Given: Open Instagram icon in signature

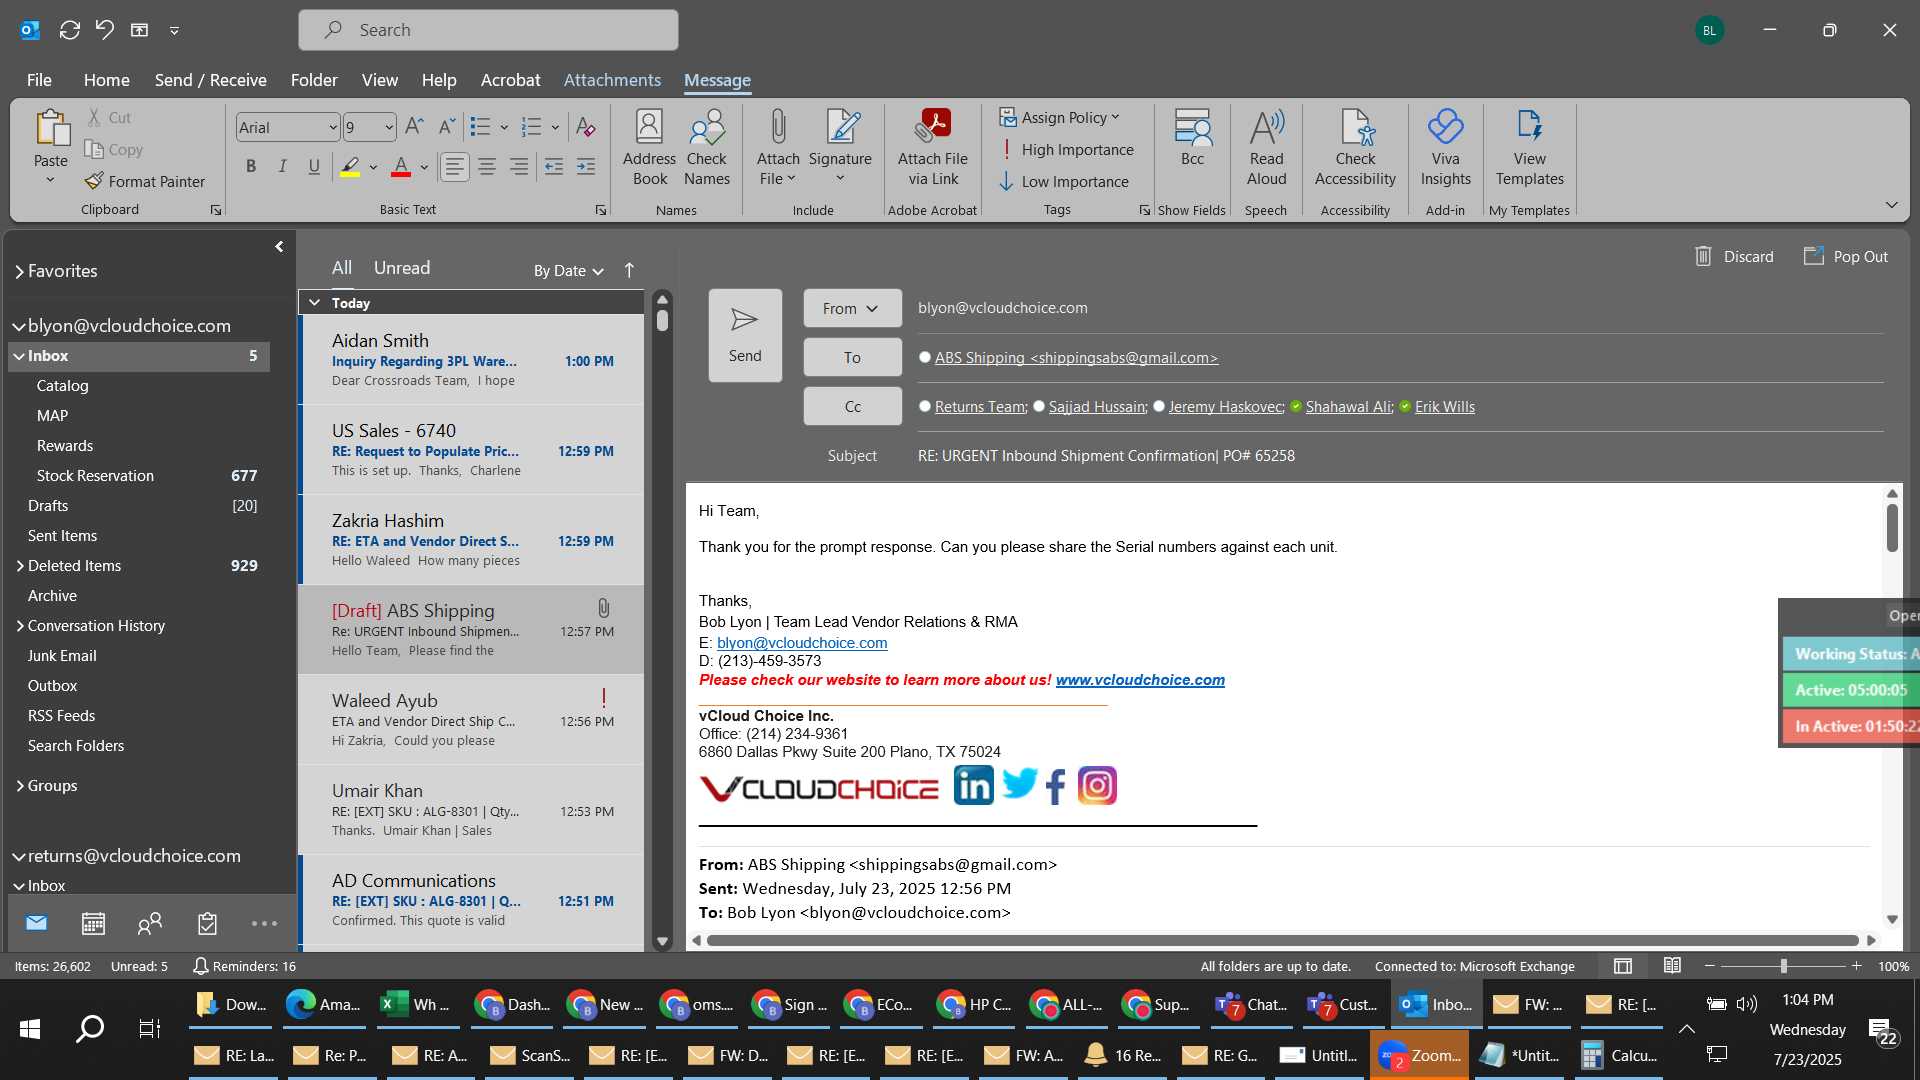Looking at the screenshot, I should (1097, 786).
